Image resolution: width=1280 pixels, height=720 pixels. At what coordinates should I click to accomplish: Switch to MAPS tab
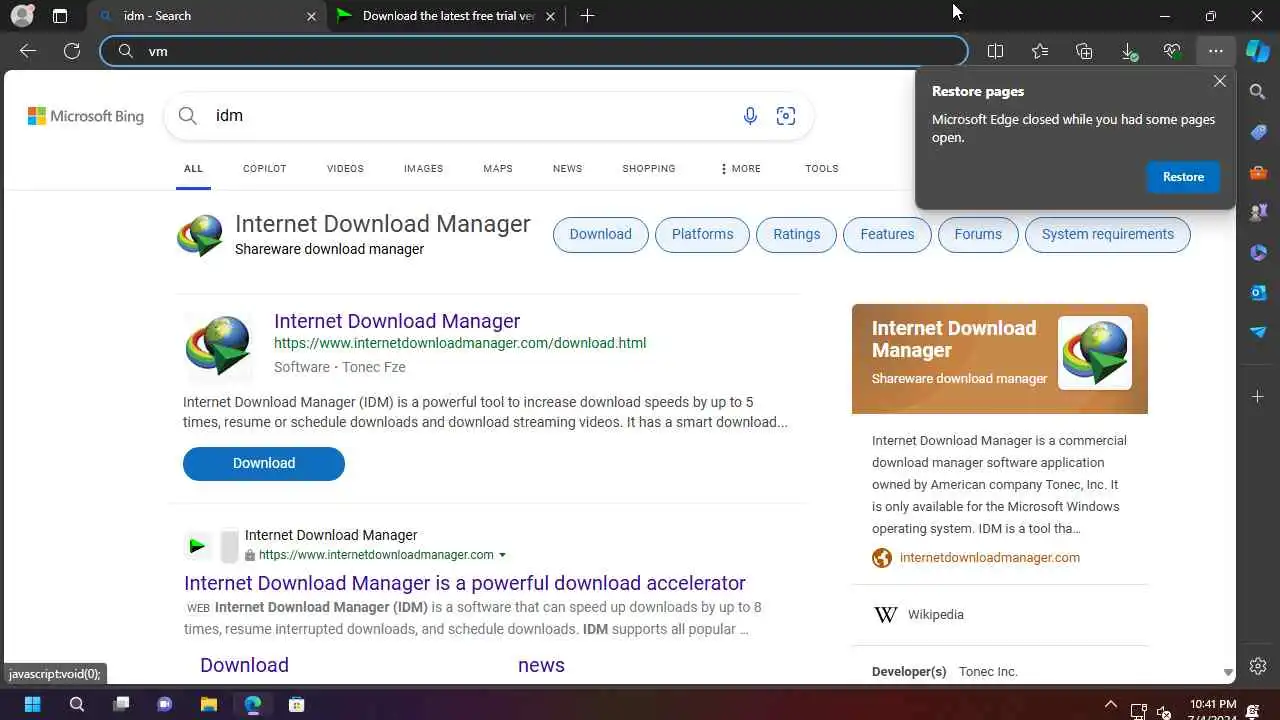point(498,169)
